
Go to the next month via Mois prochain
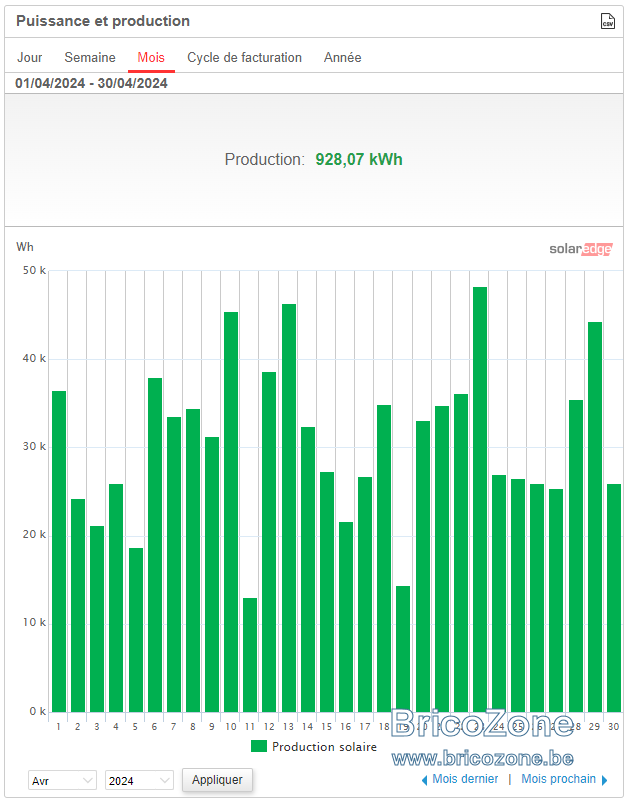click(x=558, y=779)
